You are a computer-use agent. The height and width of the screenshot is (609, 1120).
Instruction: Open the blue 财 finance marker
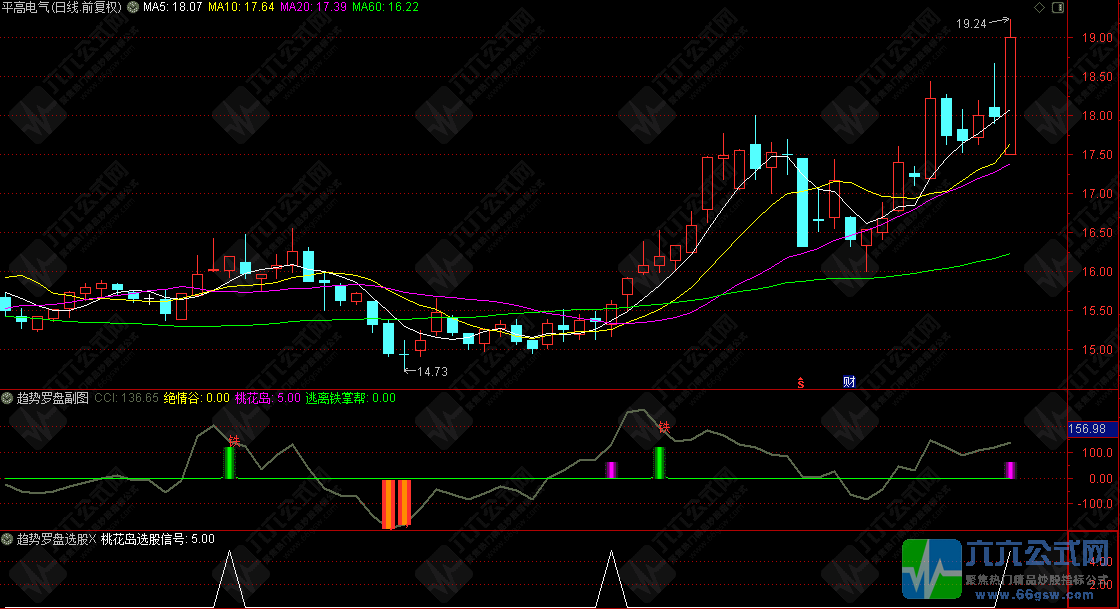click(x=849, y=382)
